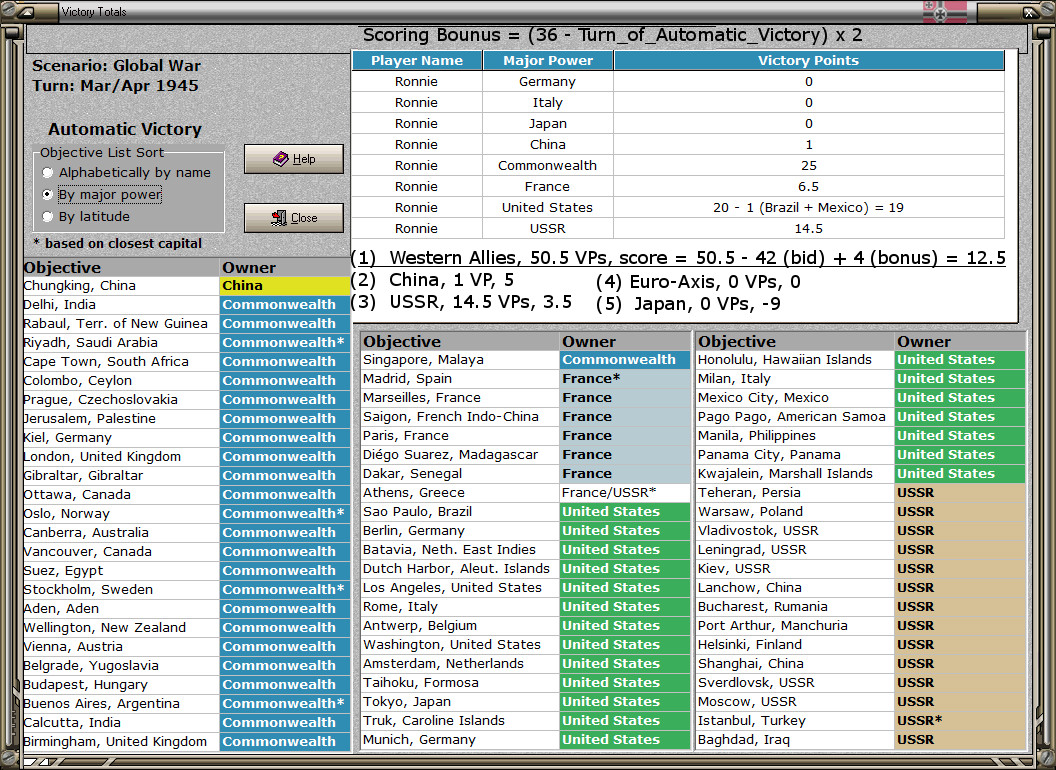
Task: Click the system menu icon at top left
Action: click(x=27, y=11)
